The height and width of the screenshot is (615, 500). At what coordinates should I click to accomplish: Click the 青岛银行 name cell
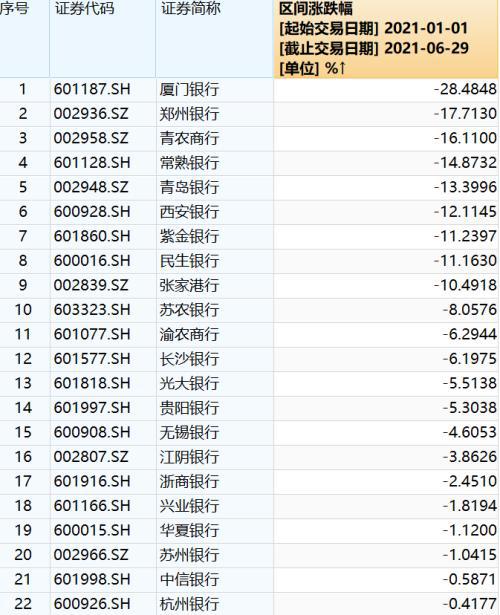(x=189, y=187)
